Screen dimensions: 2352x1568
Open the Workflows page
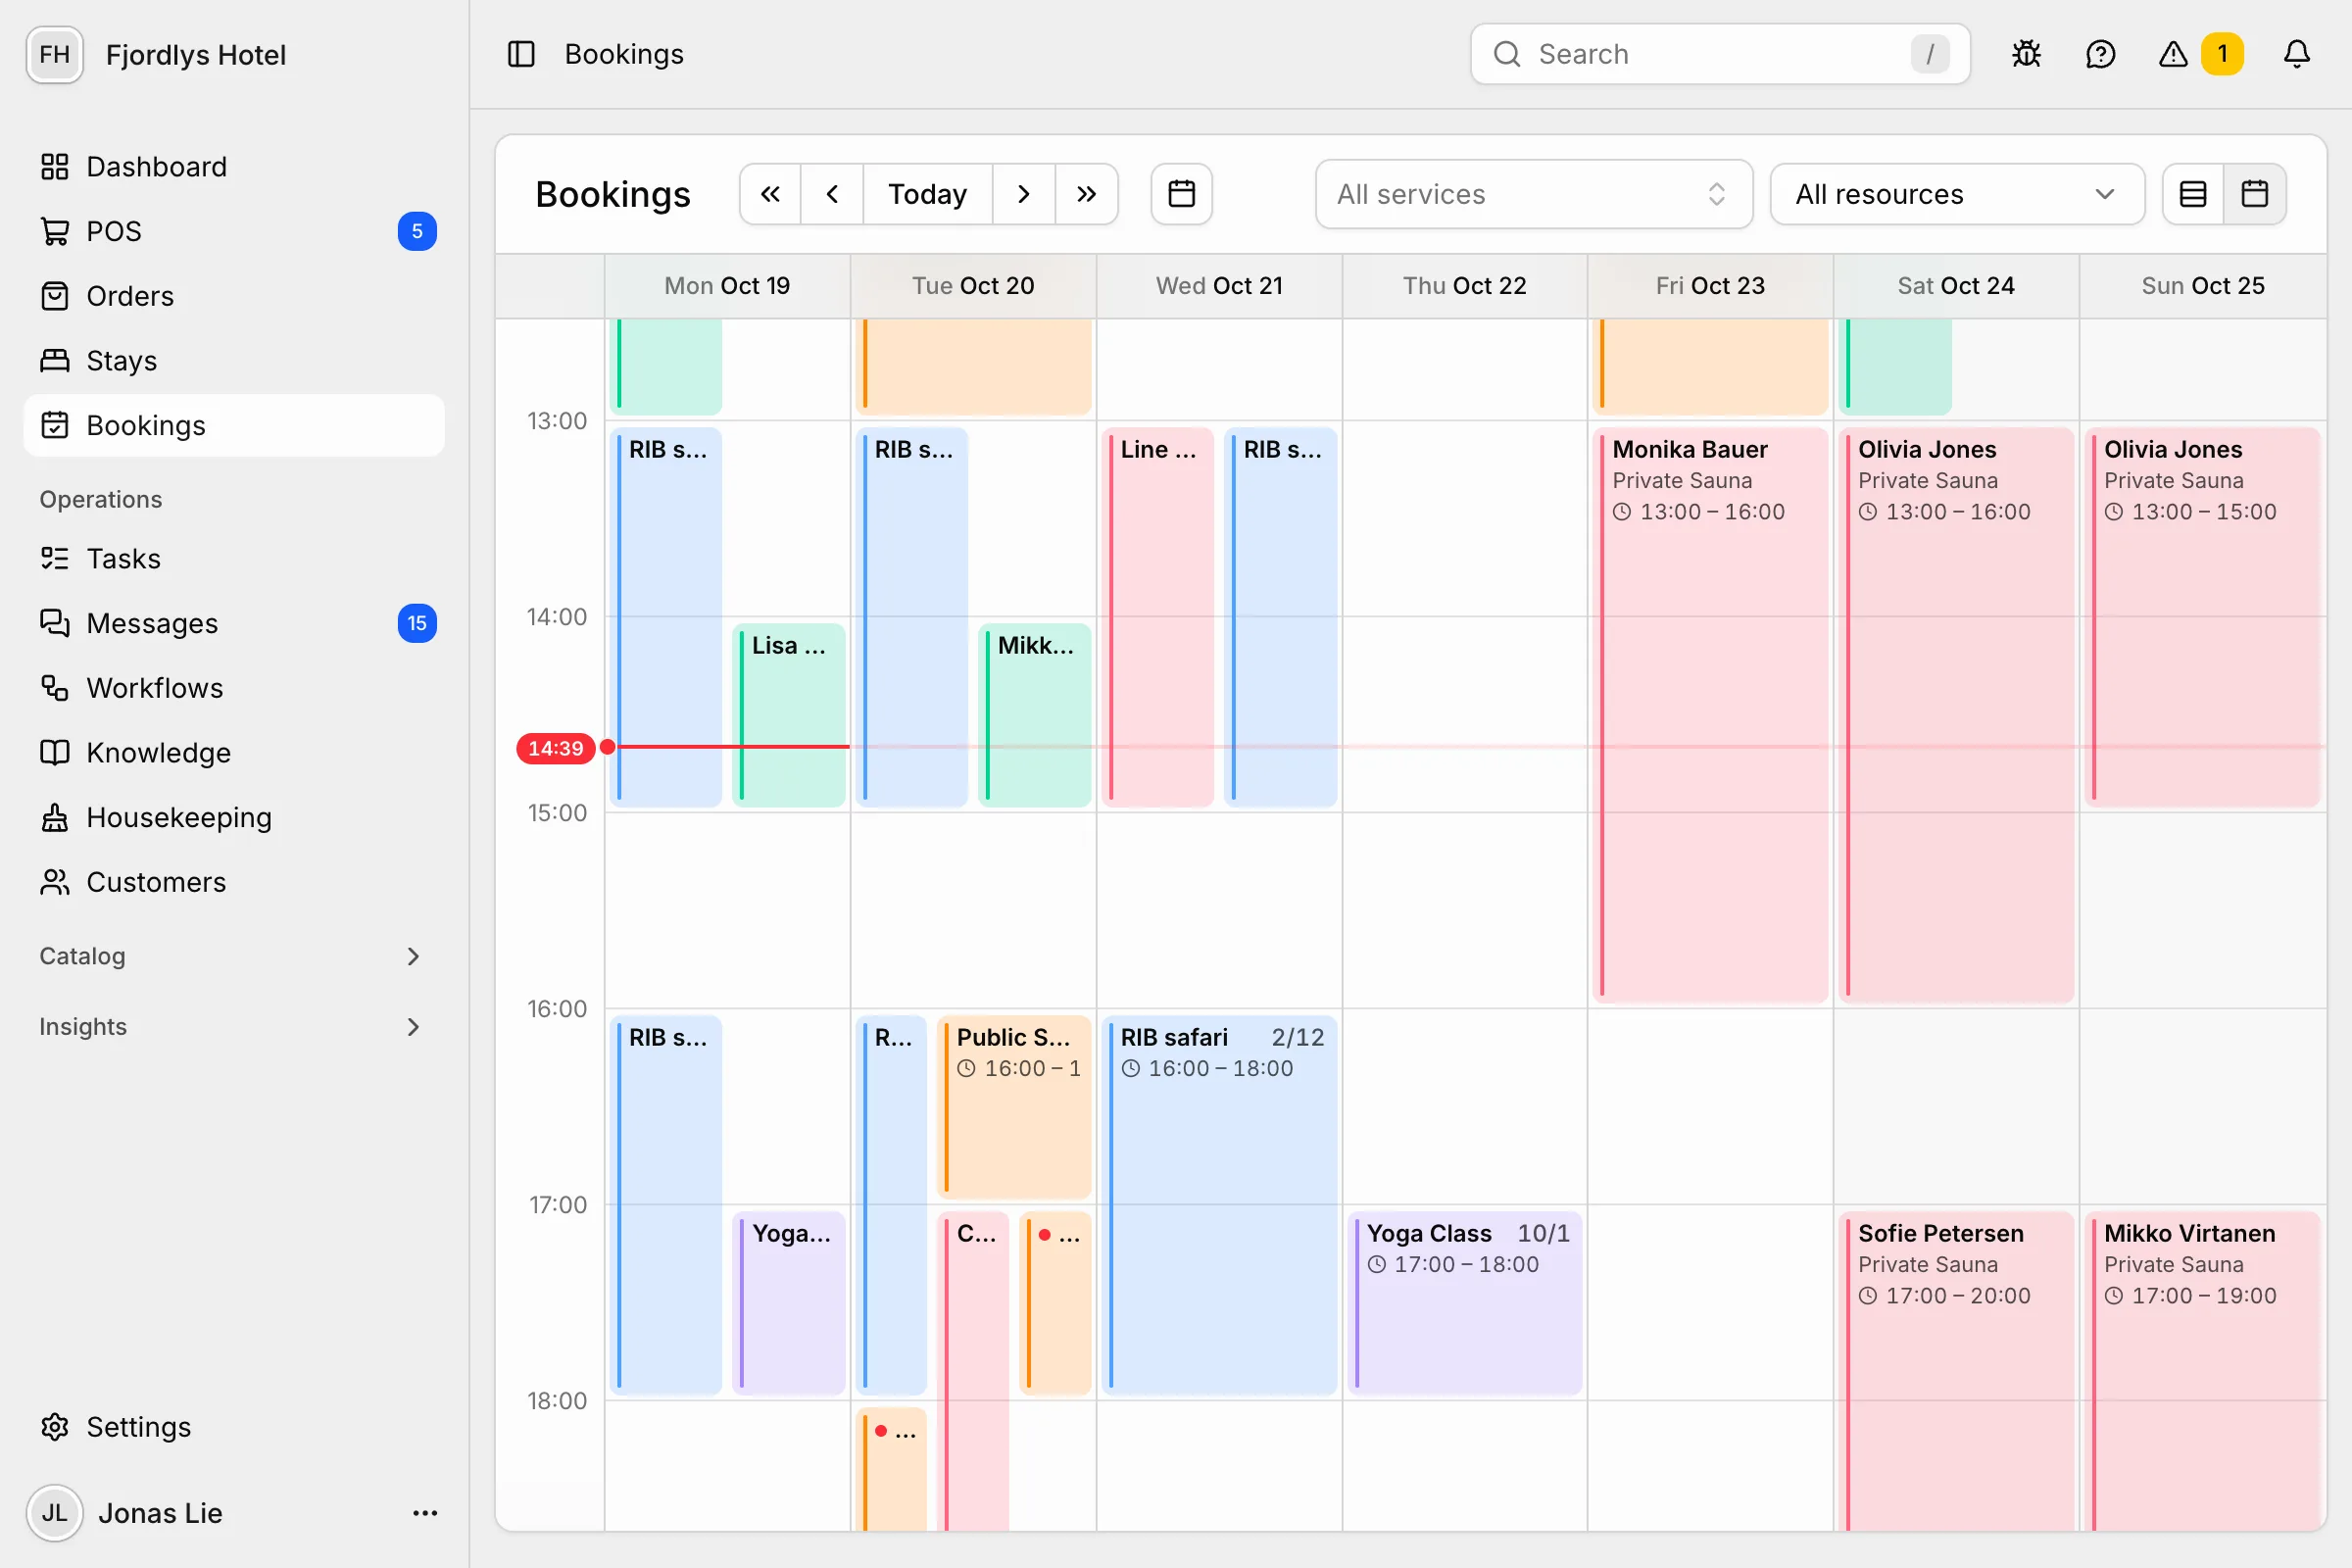[234, 688]
